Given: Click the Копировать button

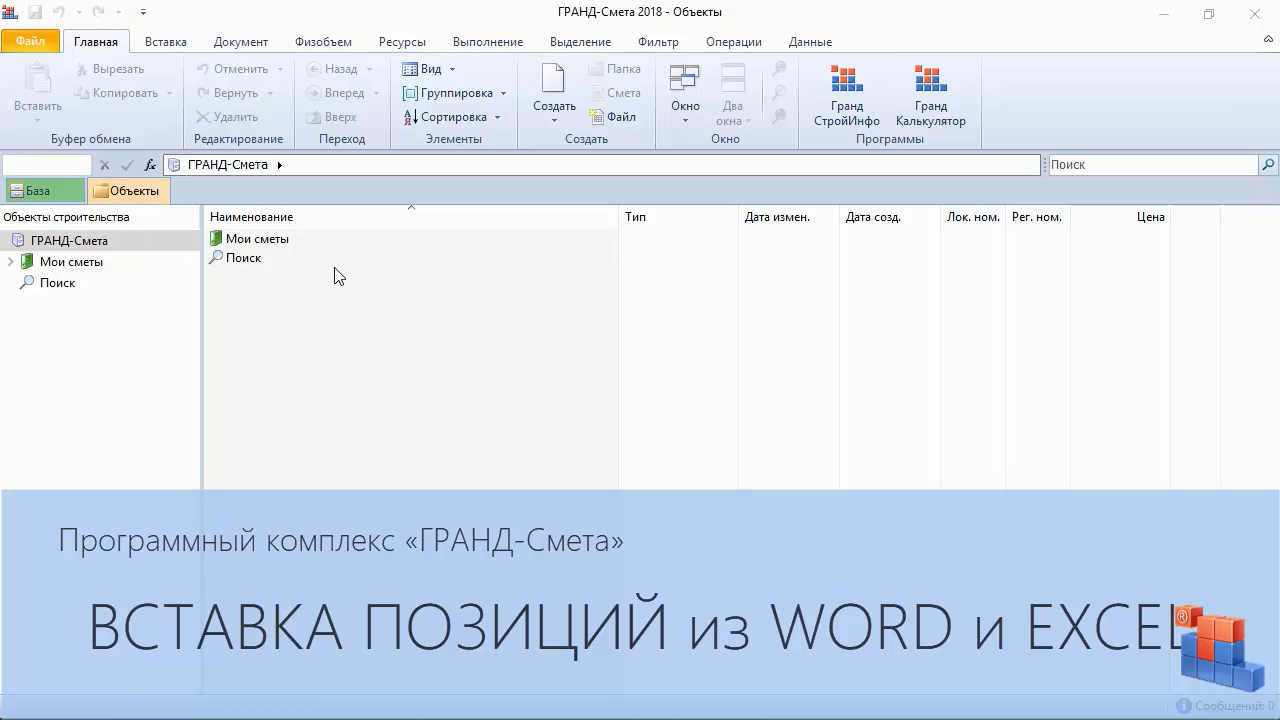Looking at the screenshot, I should [116, 93].
